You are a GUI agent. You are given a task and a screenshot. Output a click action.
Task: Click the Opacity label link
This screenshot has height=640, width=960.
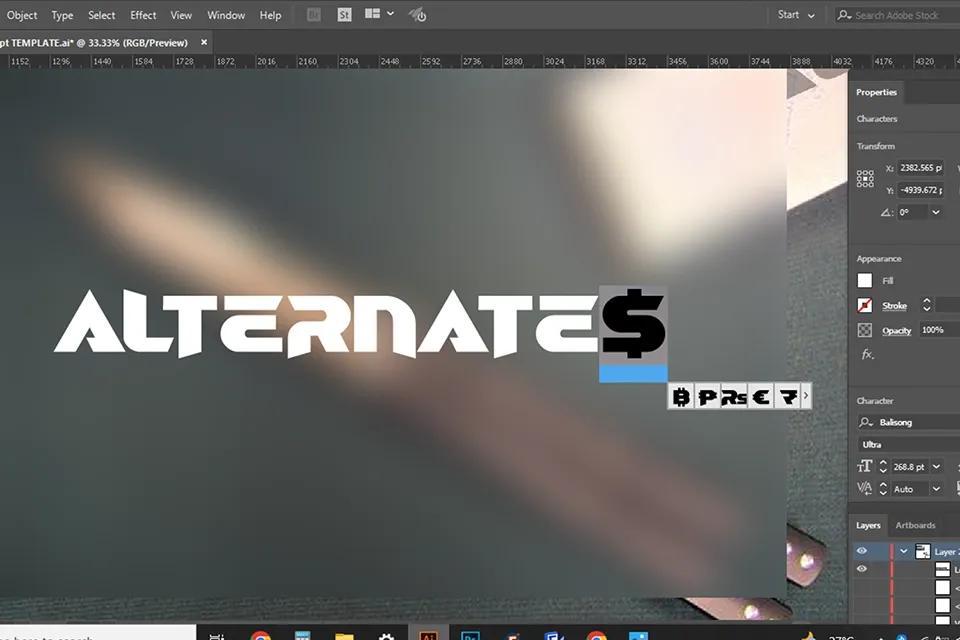pos(896,330)
